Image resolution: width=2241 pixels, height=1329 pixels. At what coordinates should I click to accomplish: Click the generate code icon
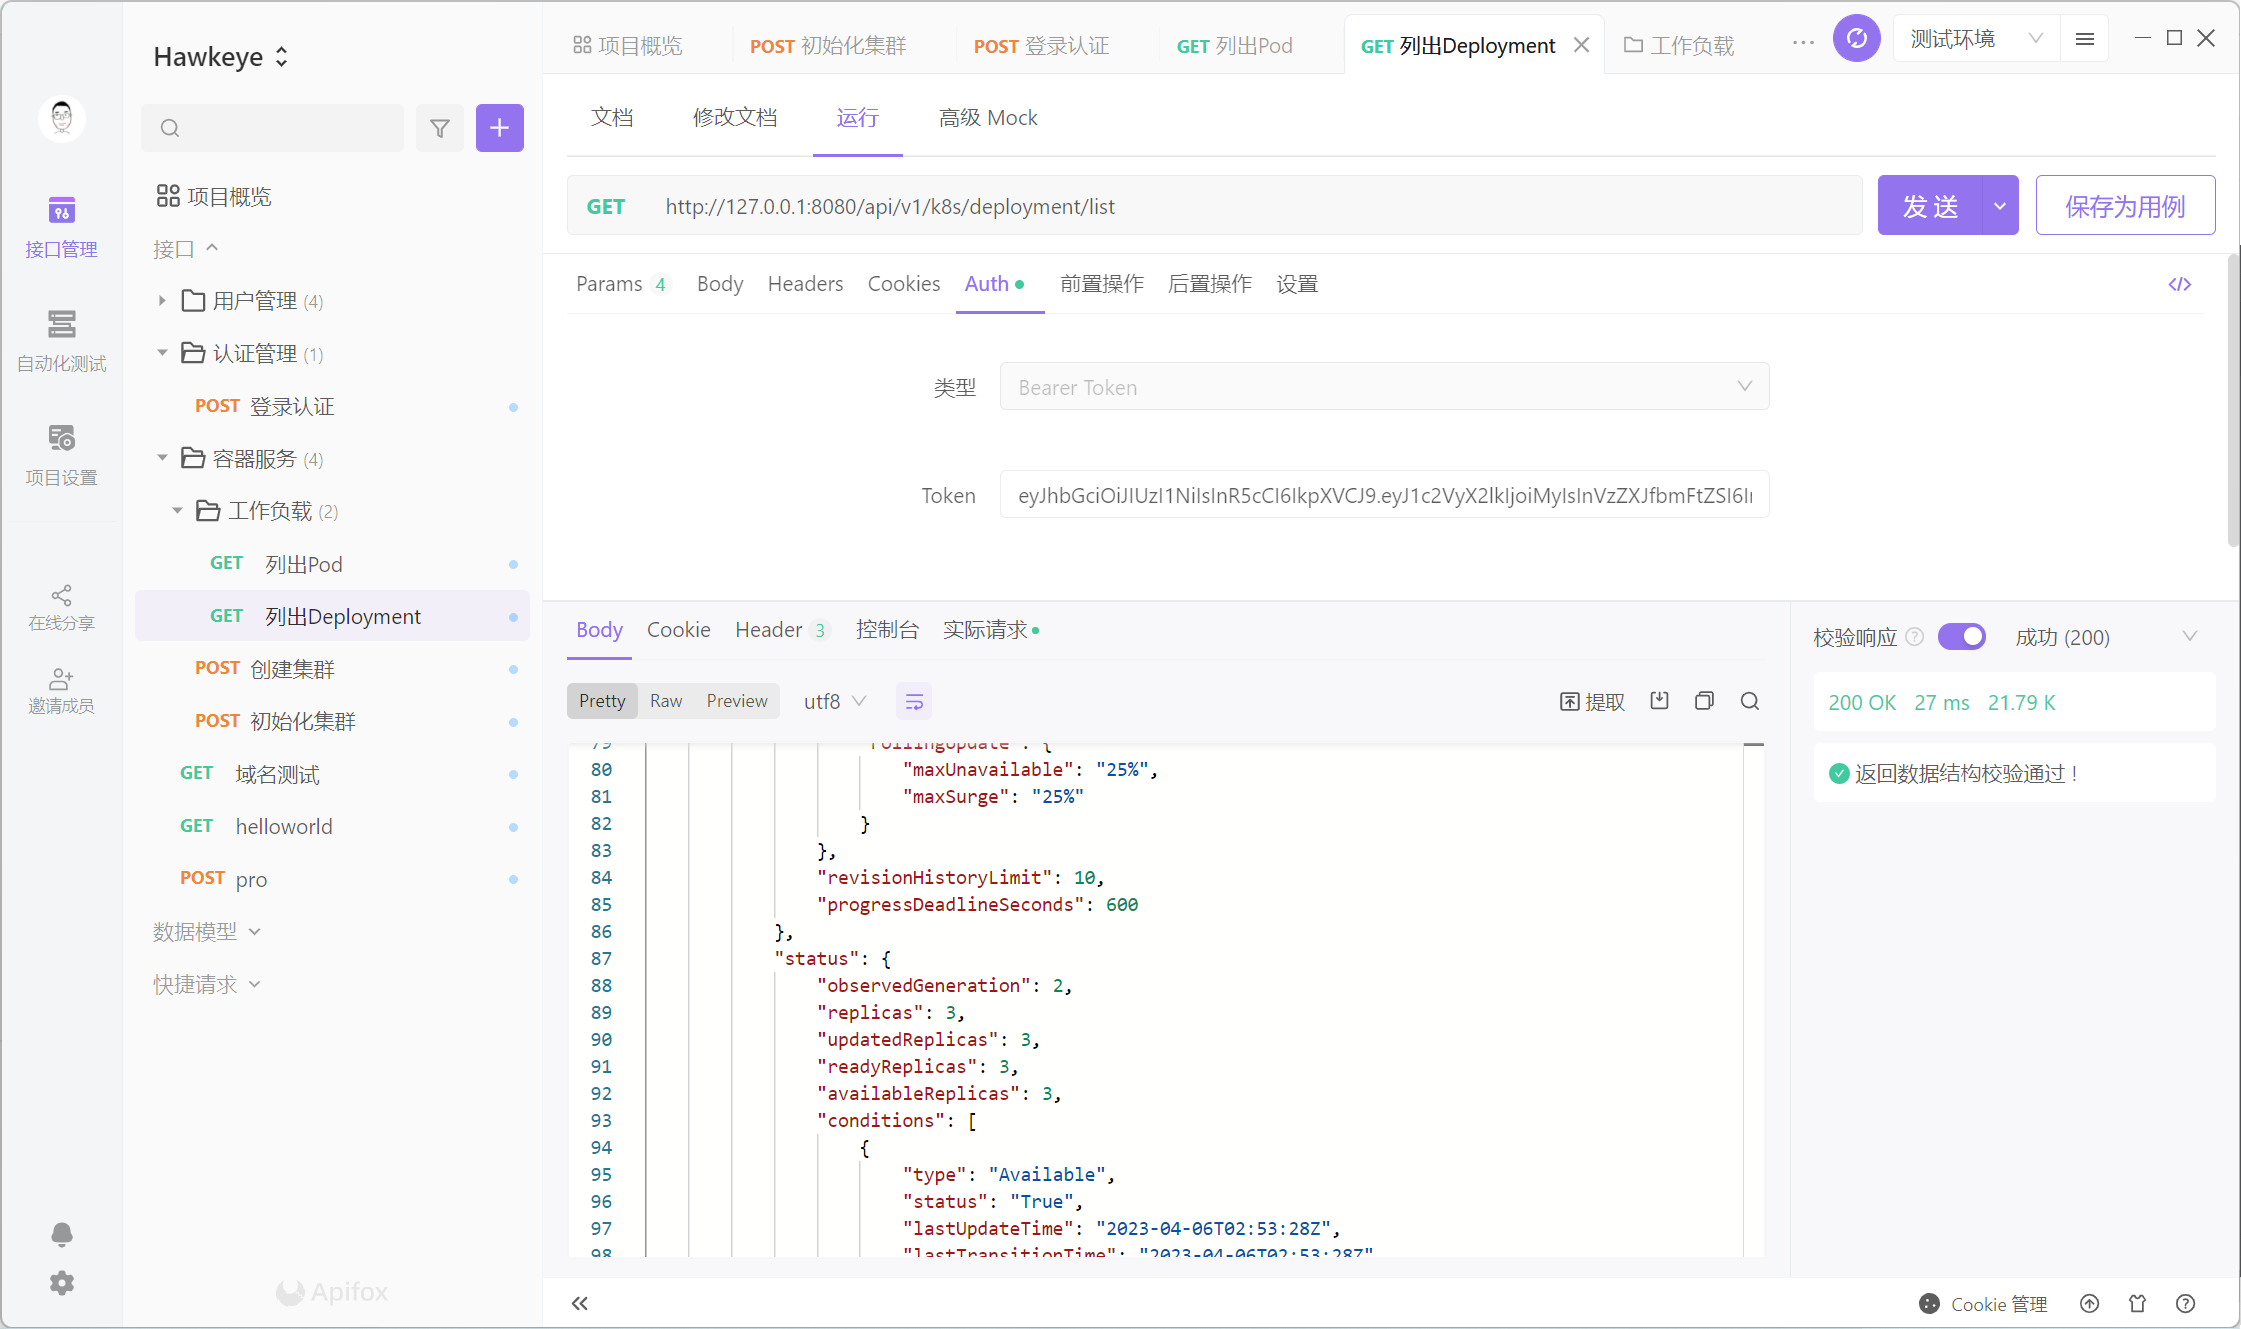[2180, 285]
